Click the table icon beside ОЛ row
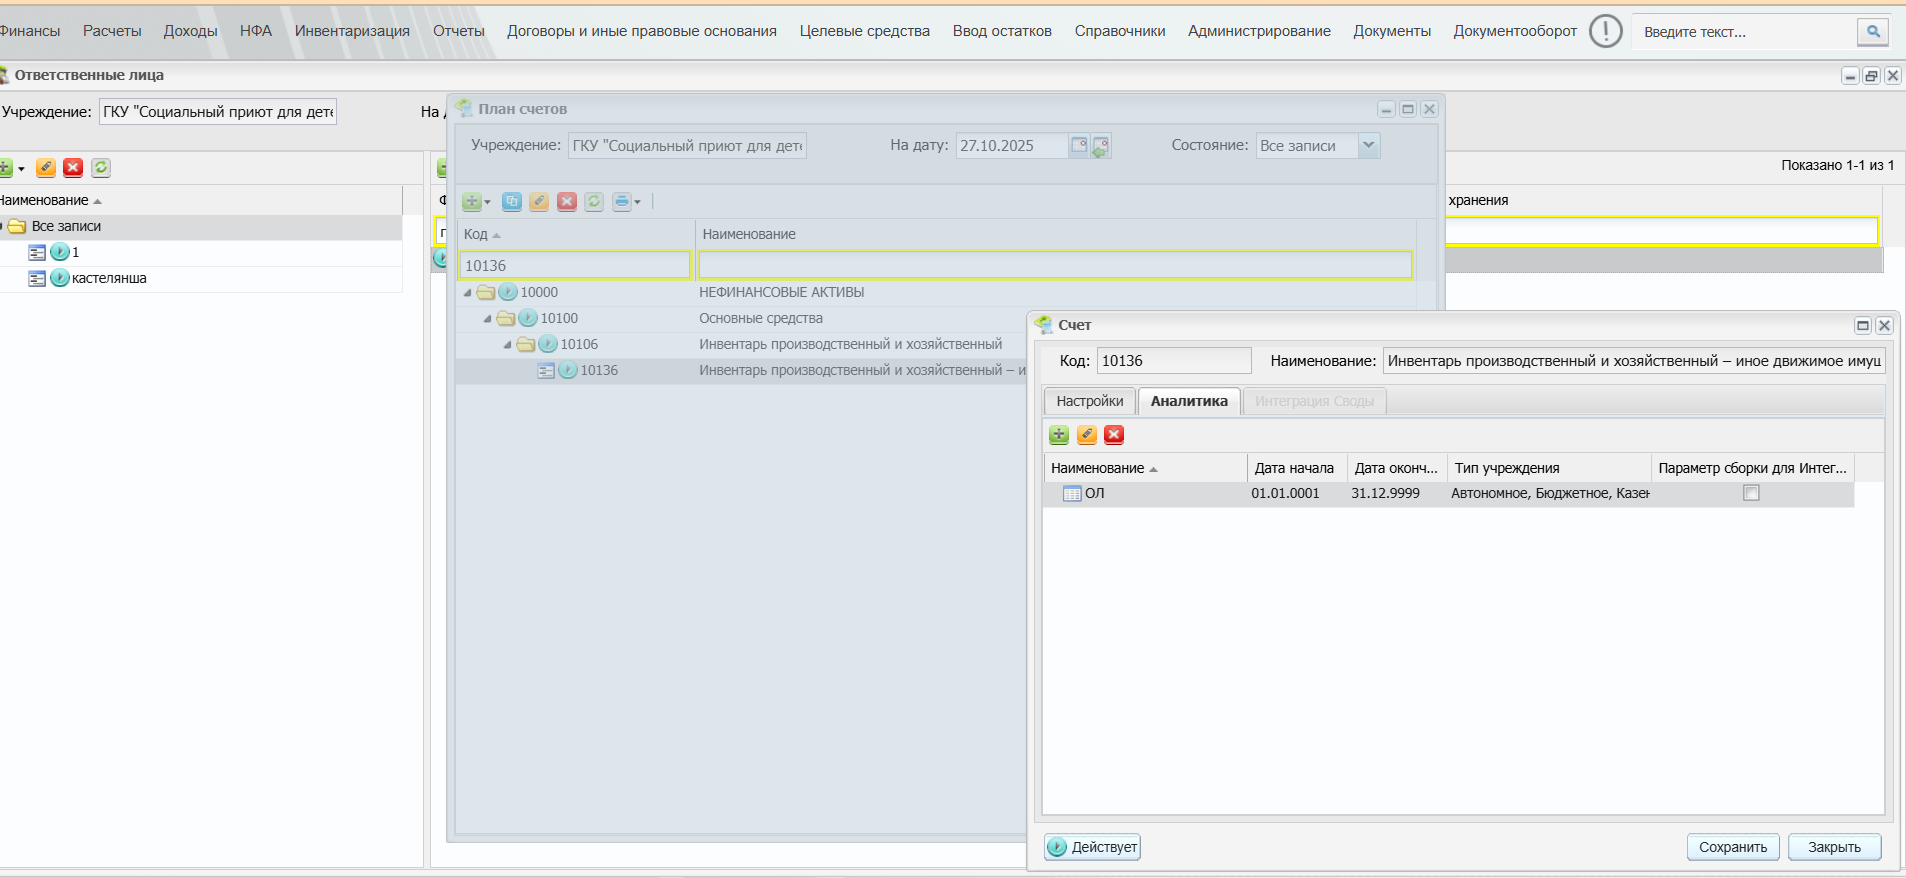The height and width of the screenshot is (878, 1906). pyautogui.click(x=1072, y=494)
